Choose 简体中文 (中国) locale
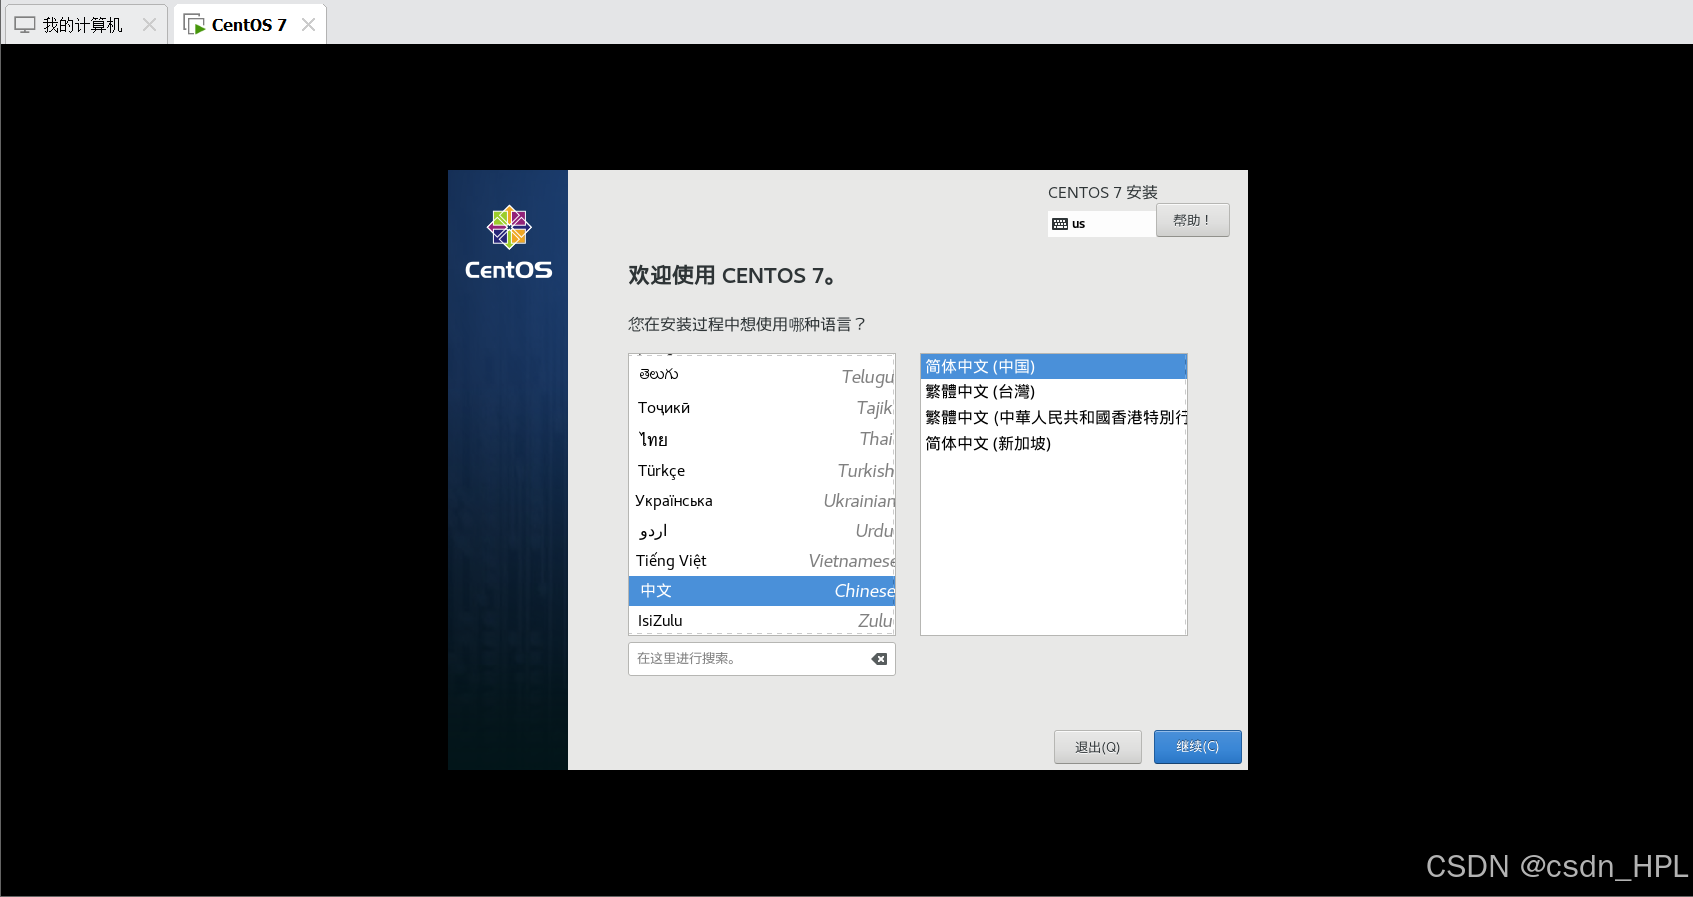Image resolution: width=1693 pixels, height=897 pixels. (1053, 367)
